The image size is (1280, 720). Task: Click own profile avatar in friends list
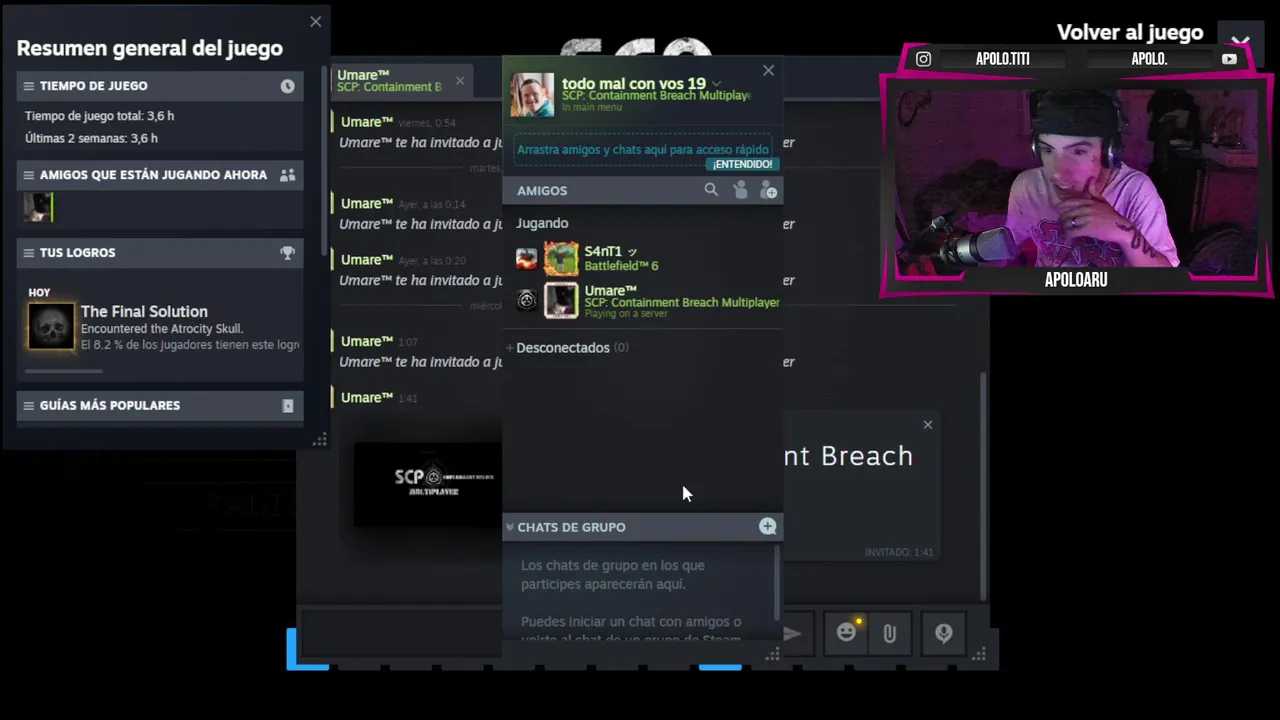pyautogui.click(x=532, y=95)
